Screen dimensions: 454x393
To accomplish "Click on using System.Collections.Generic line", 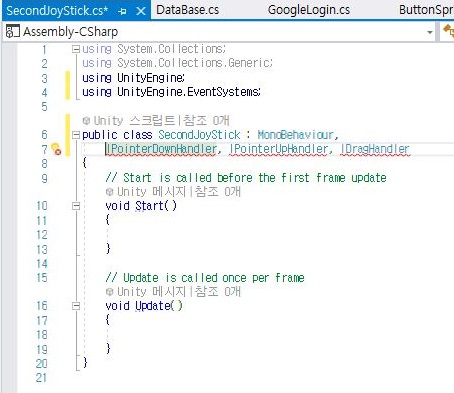I will (177, 63).
